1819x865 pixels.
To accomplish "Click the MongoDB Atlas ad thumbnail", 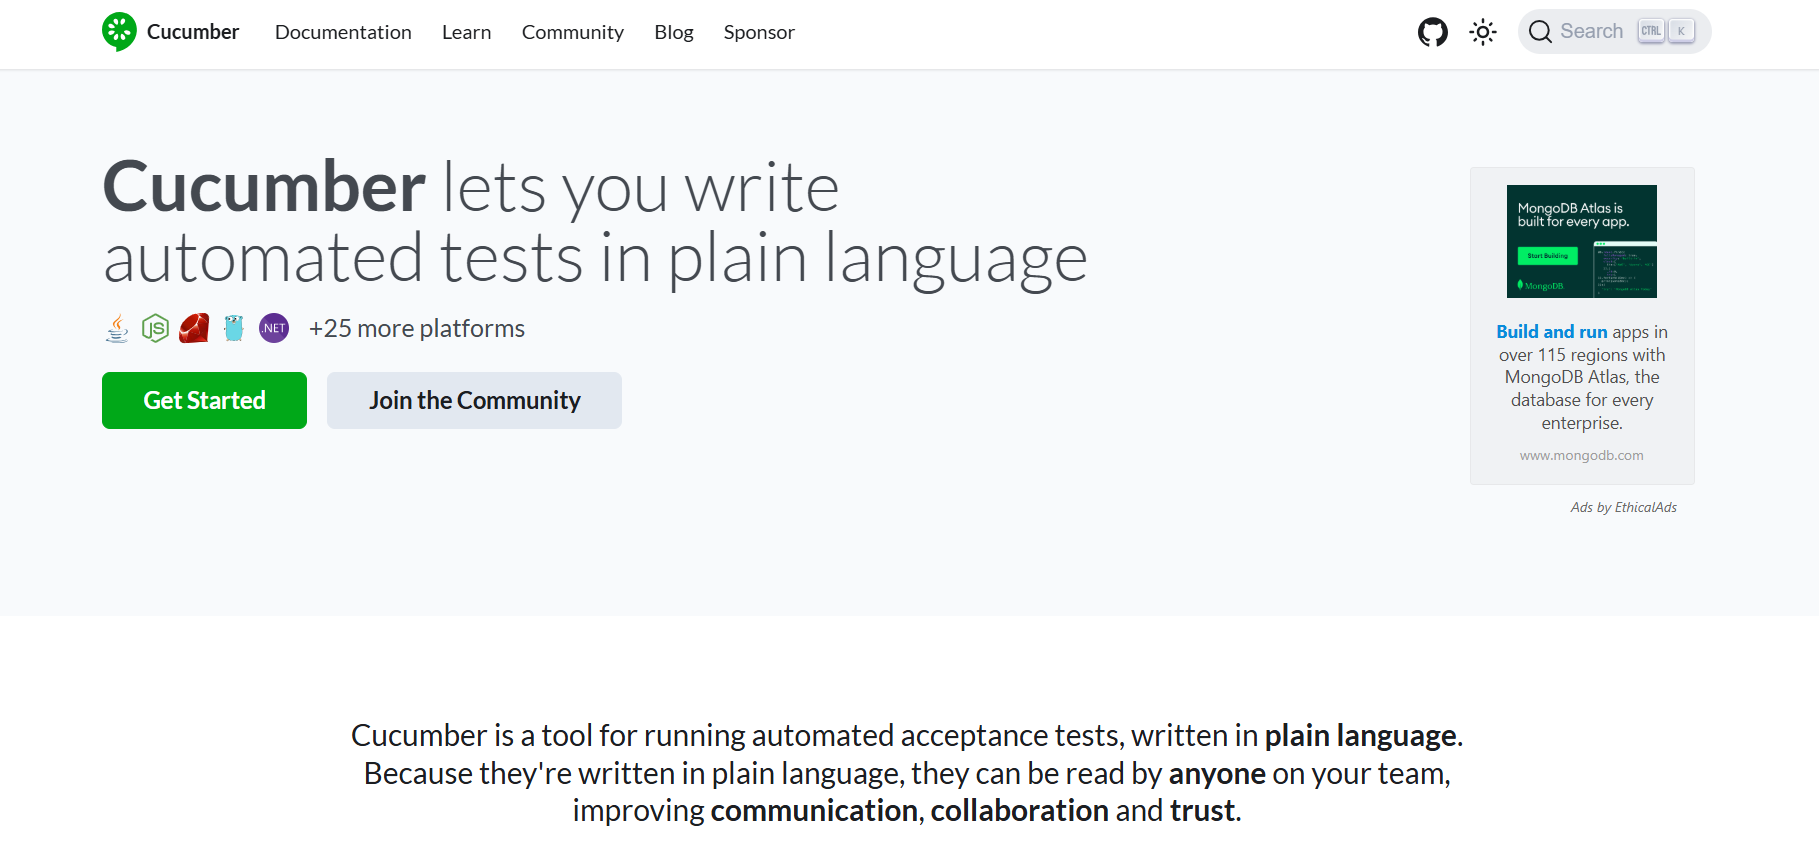I will pos(1581,241).
